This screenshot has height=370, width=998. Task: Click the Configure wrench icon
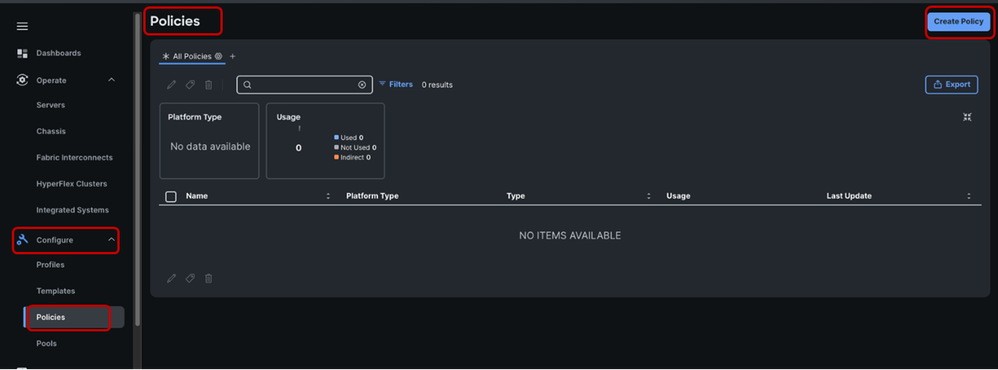pos(22,240)
